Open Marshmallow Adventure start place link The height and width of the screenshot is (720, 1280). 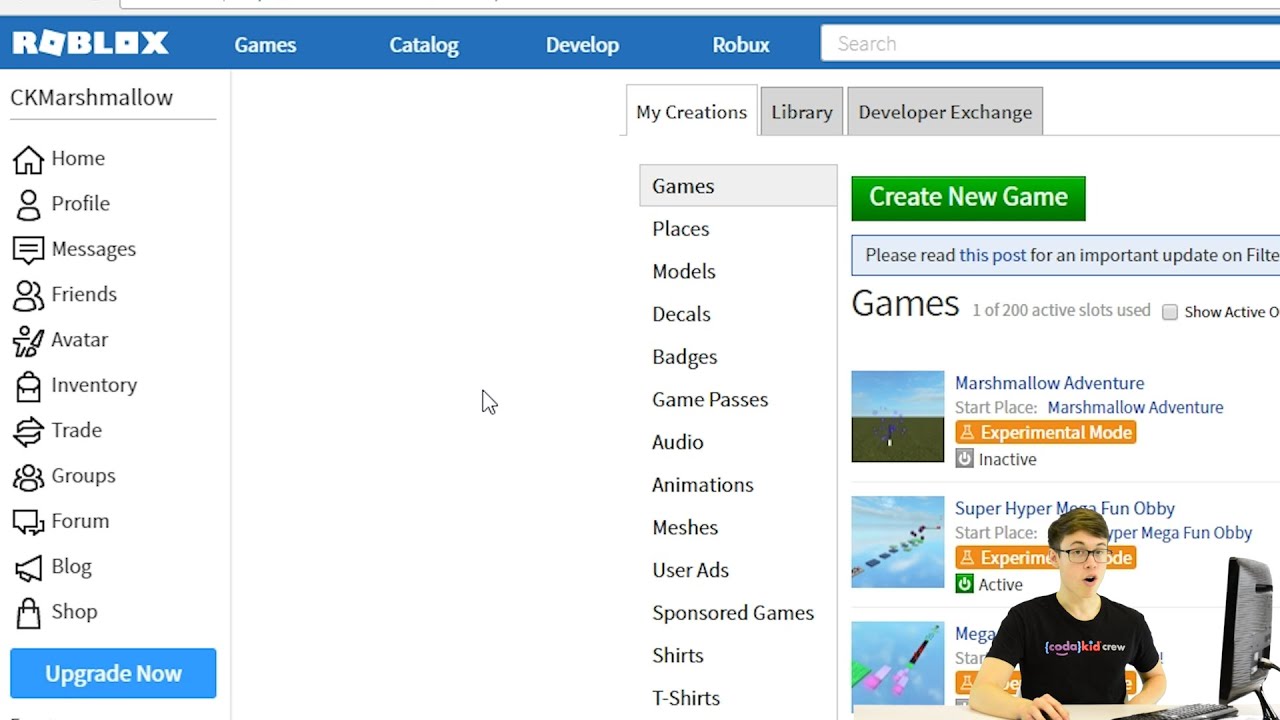(1135, 407)
